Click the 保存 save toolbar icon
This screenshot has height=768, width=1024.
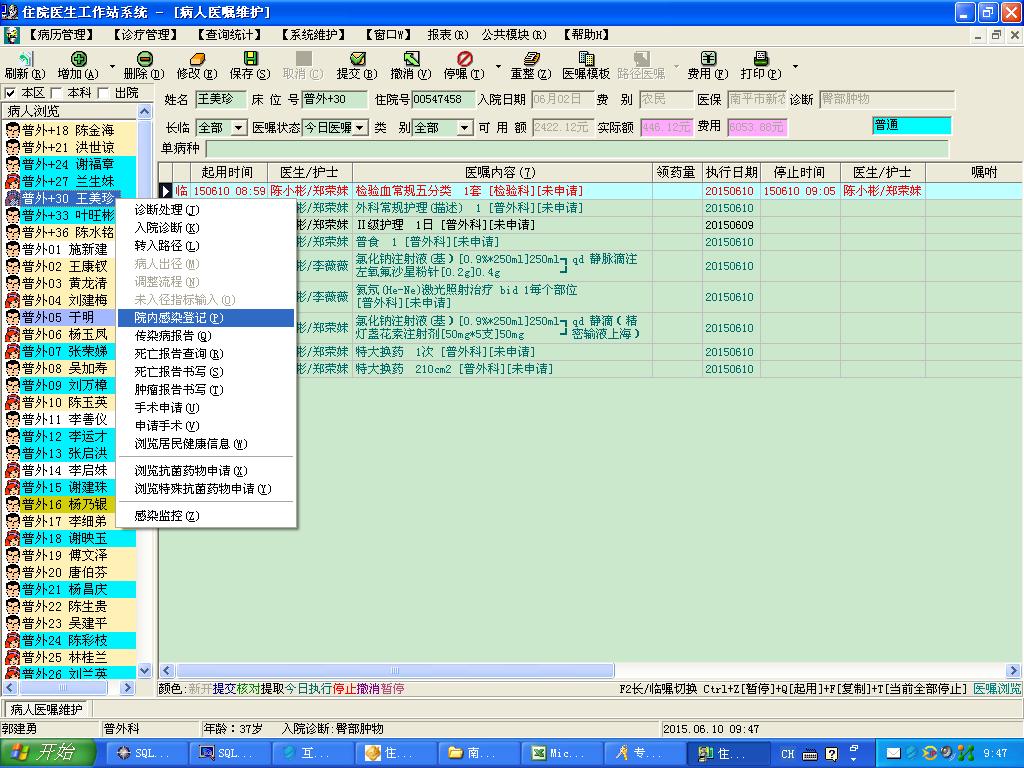coord(250,59)
